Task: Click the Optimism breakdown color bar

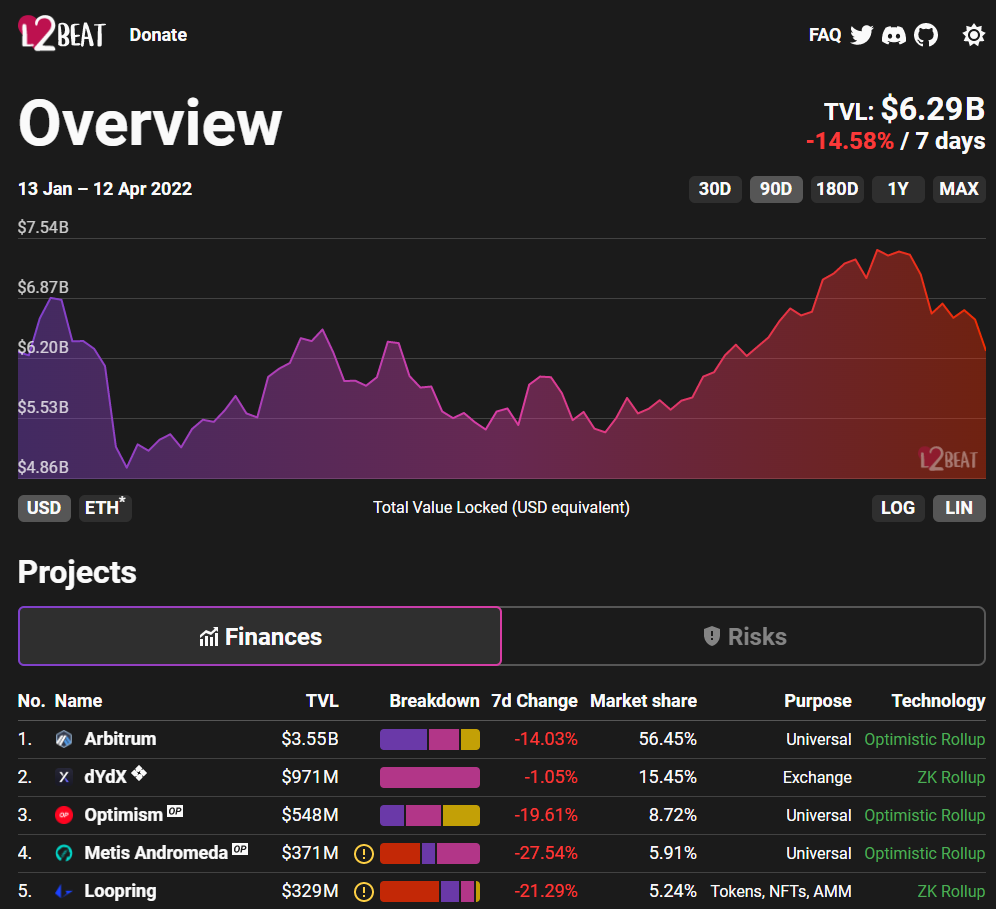Action: pyautogui.click(x=429, y=816)
